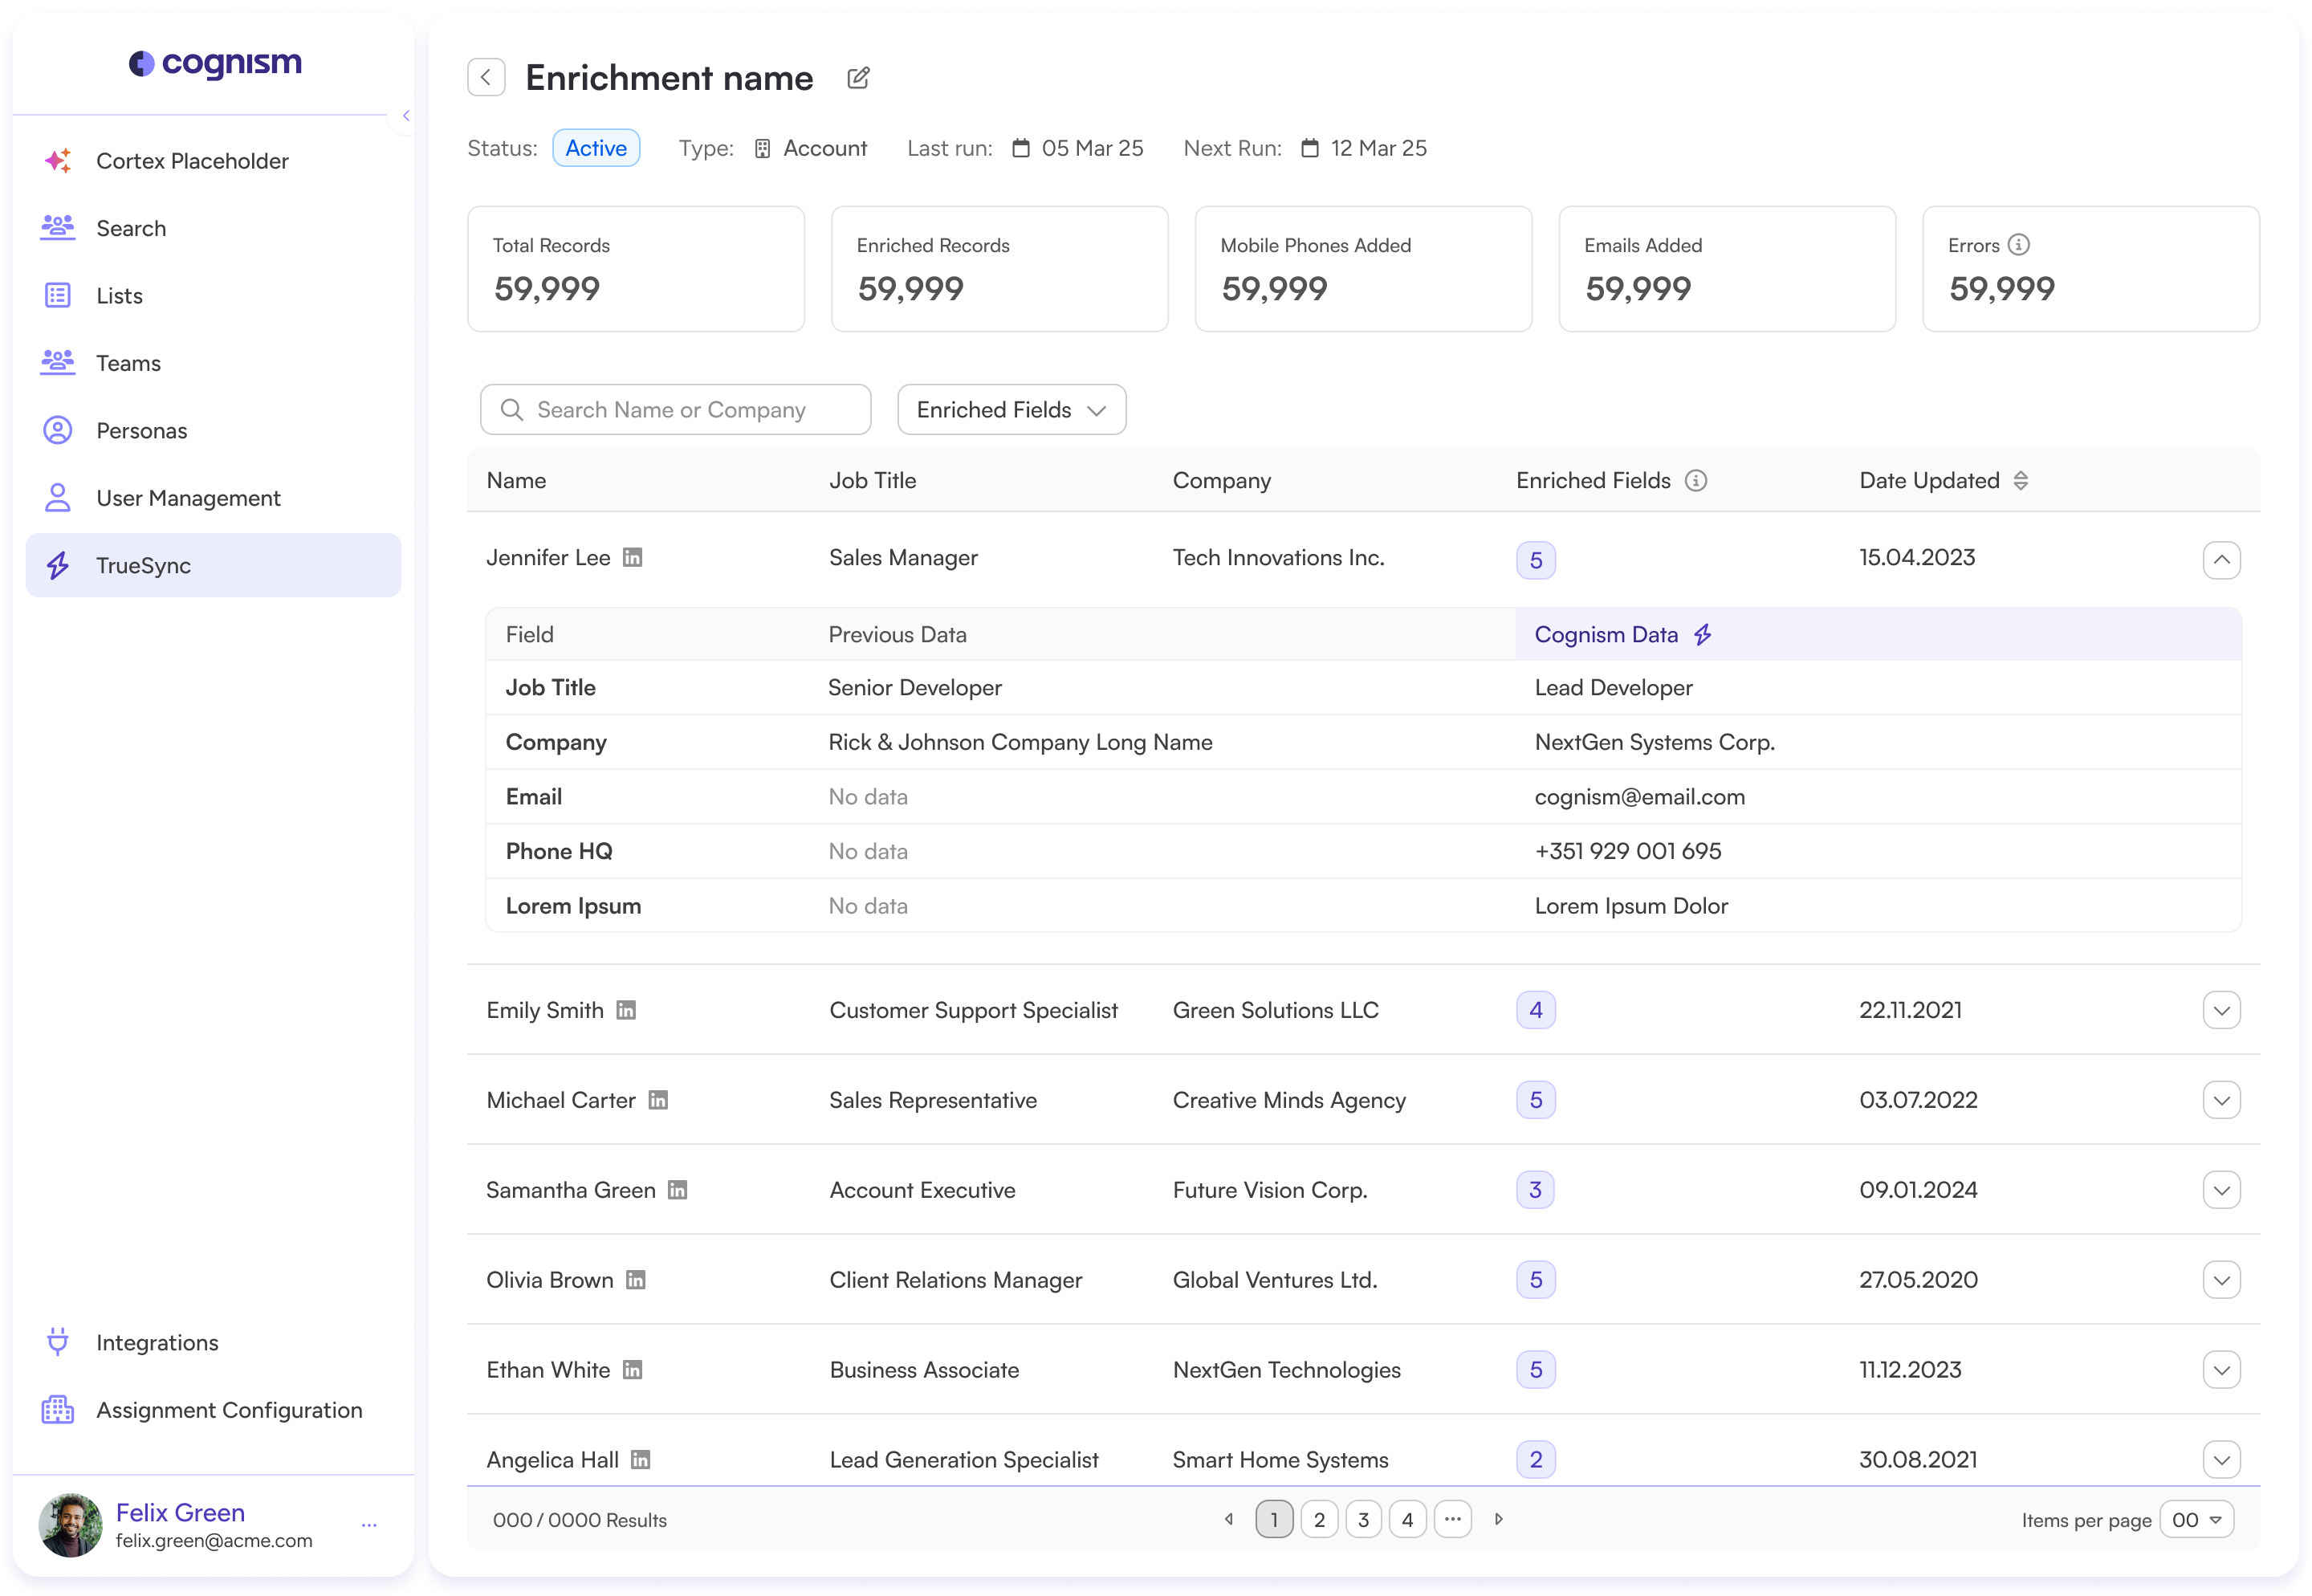The width and height of the screenshot is (2312, 1596).
Task: Open the Items per page dropdown
Action: coord(2196,1520)
